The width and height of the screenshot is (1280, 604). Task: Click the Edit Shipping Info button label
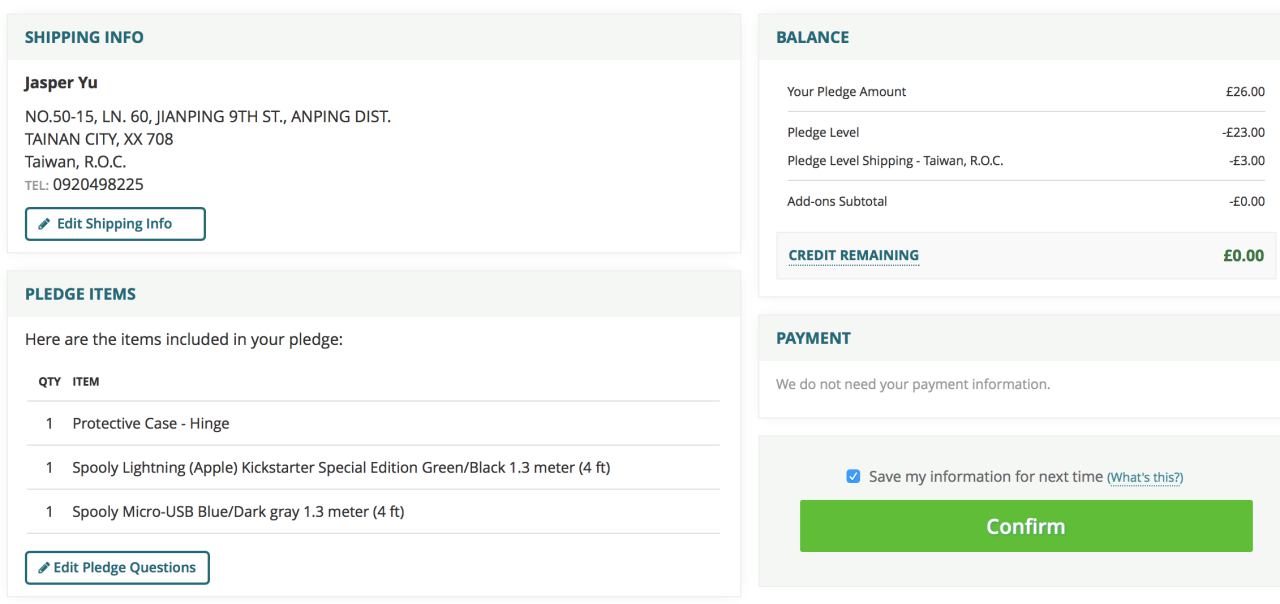tap(114, 224)
